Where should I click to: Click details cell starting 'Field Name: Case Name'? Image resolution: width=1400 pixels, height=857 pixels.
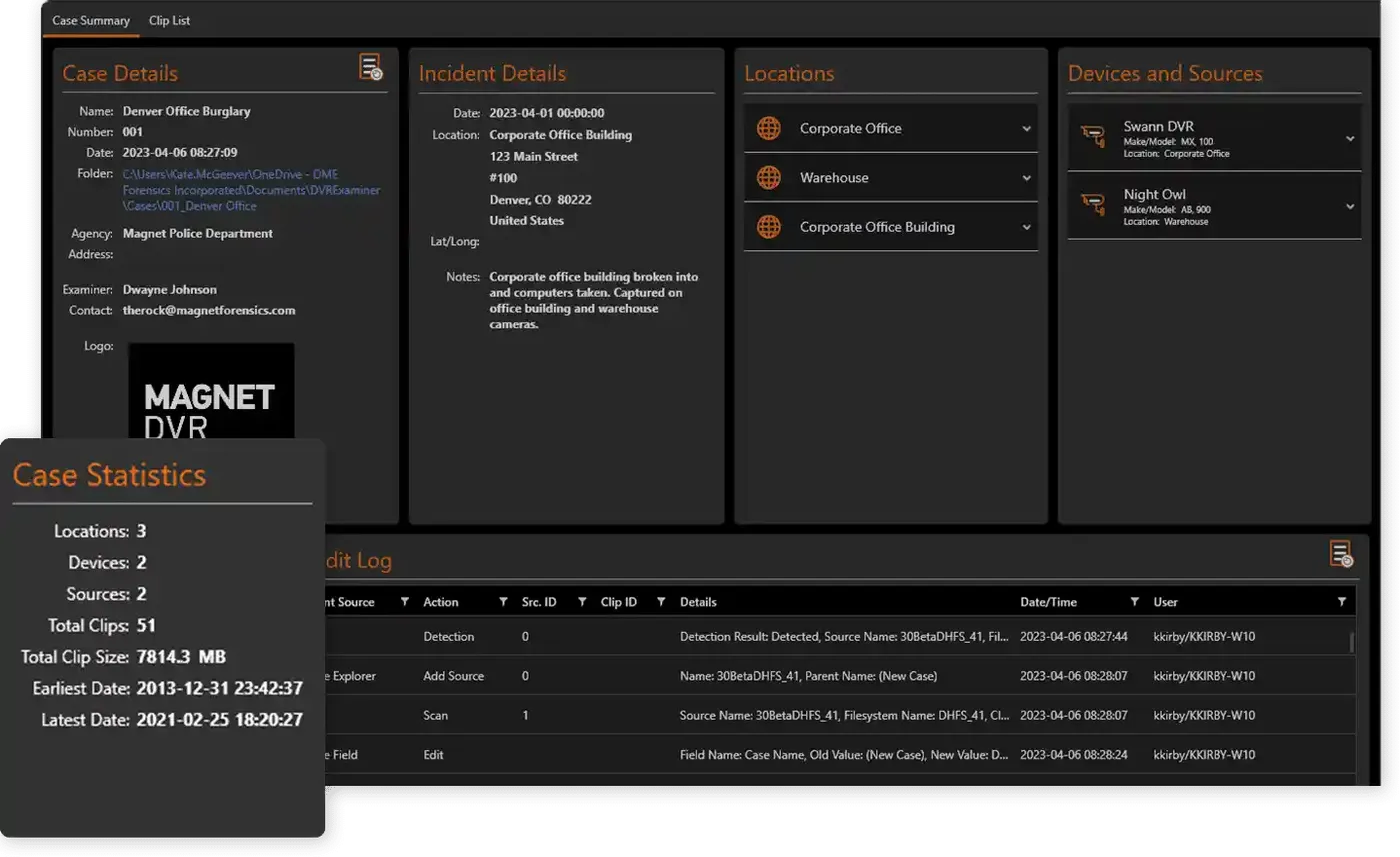point(844,755)
